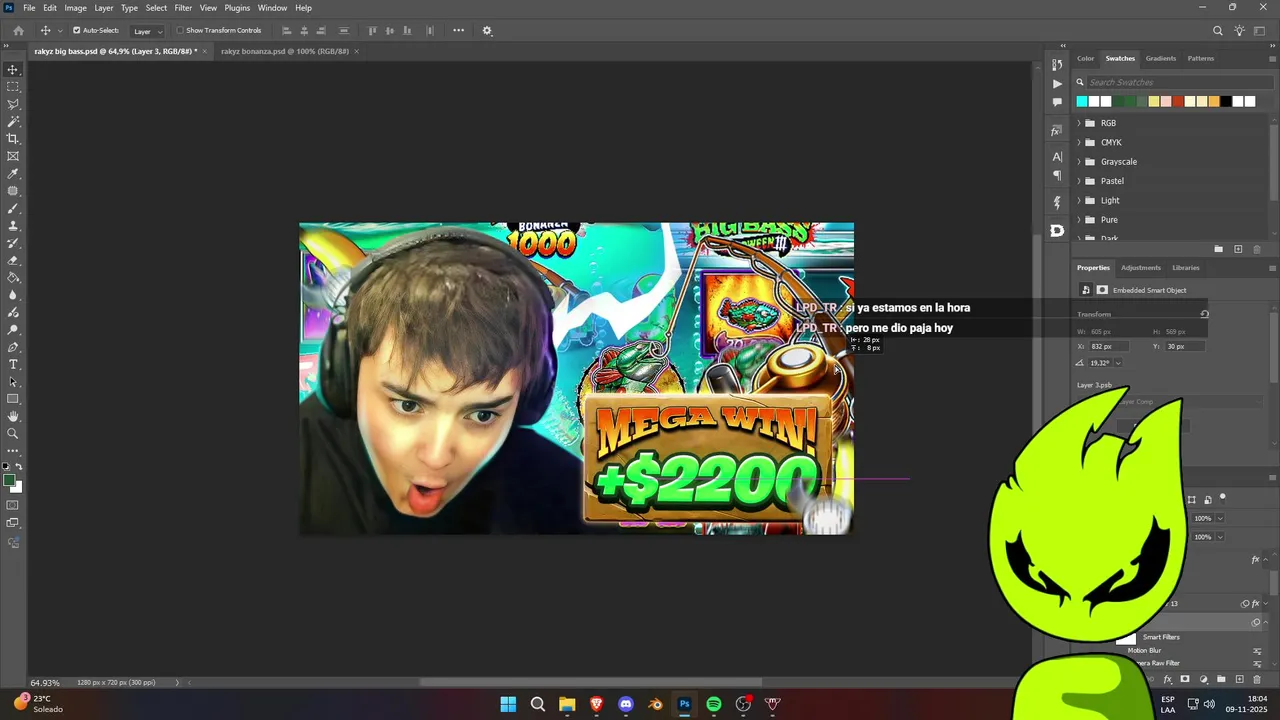Select the Eraser tool

[13, 260]
